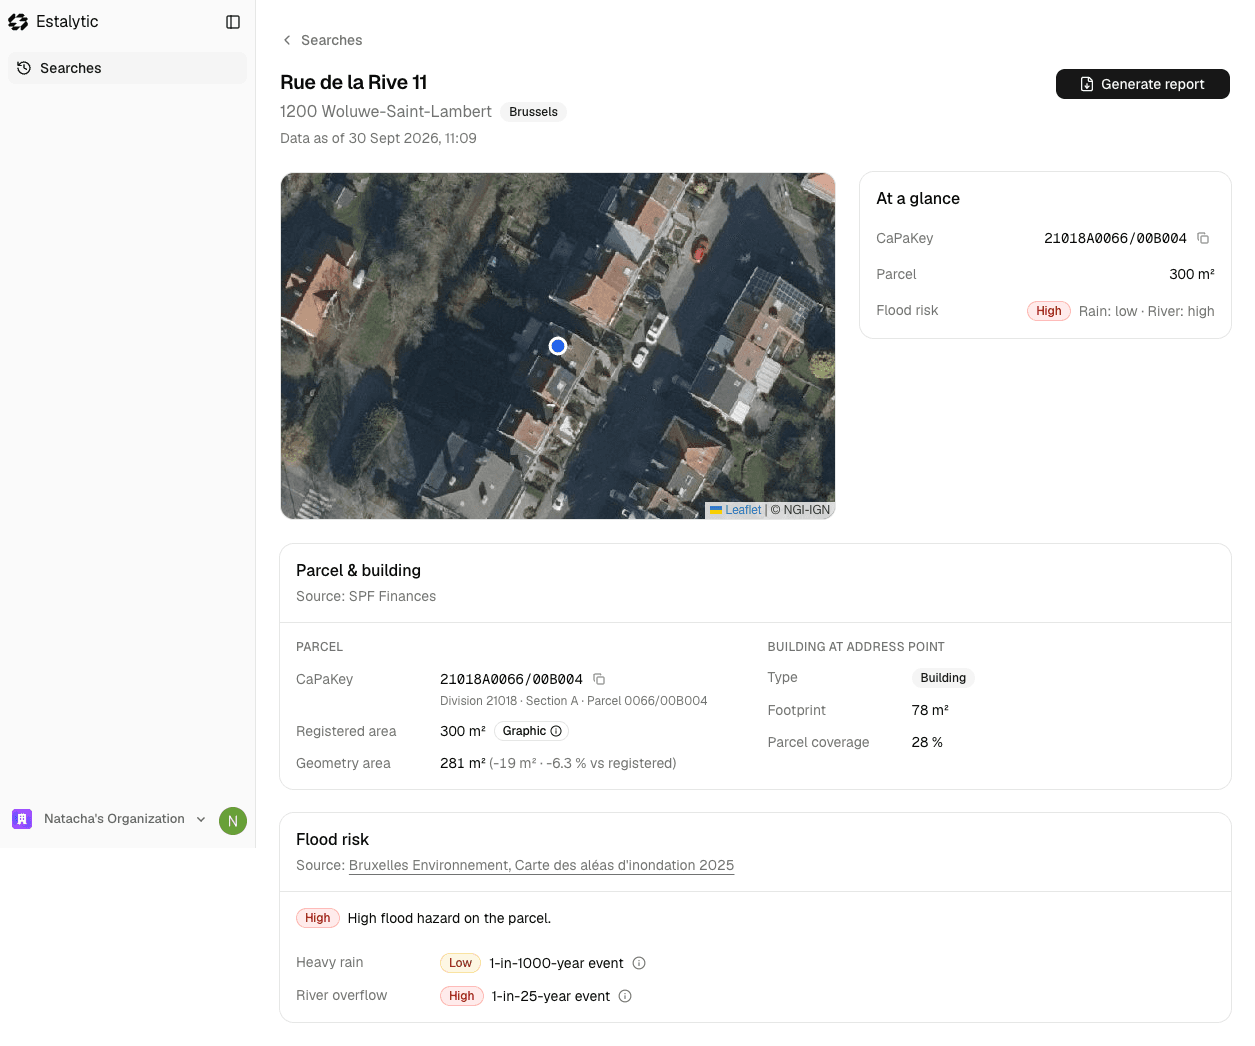
Task: Click the Estalytic logo icon
Action: coord(18,22)
